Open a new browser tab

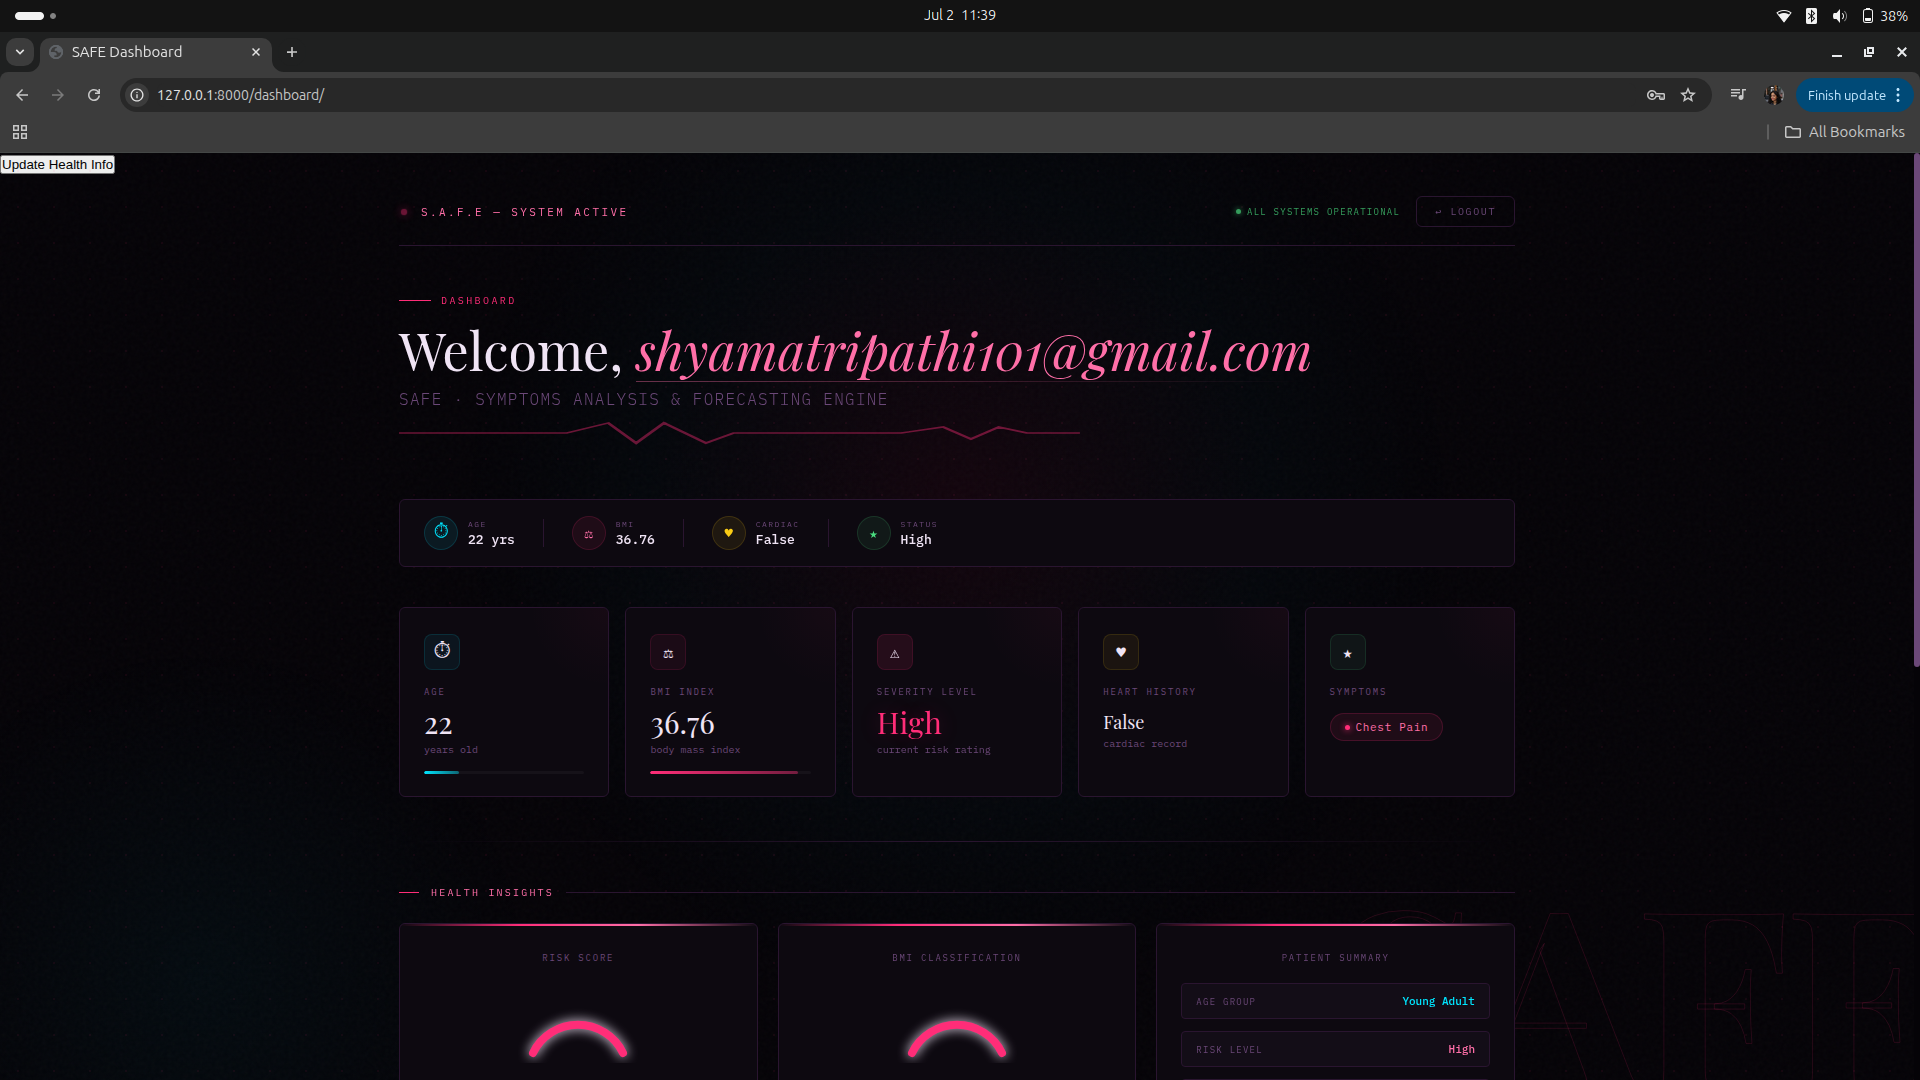292,52
